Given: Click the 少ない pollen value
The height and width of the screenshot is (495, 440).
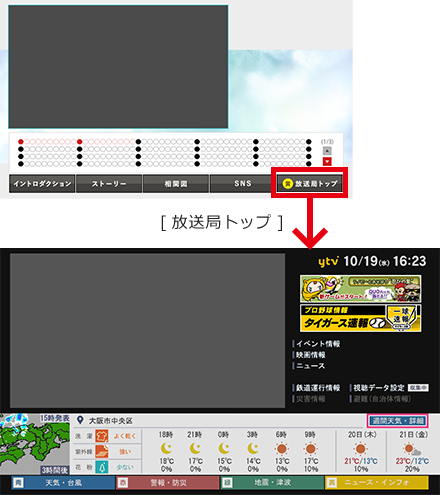Looking at the screenshot, I should (125, 467).
